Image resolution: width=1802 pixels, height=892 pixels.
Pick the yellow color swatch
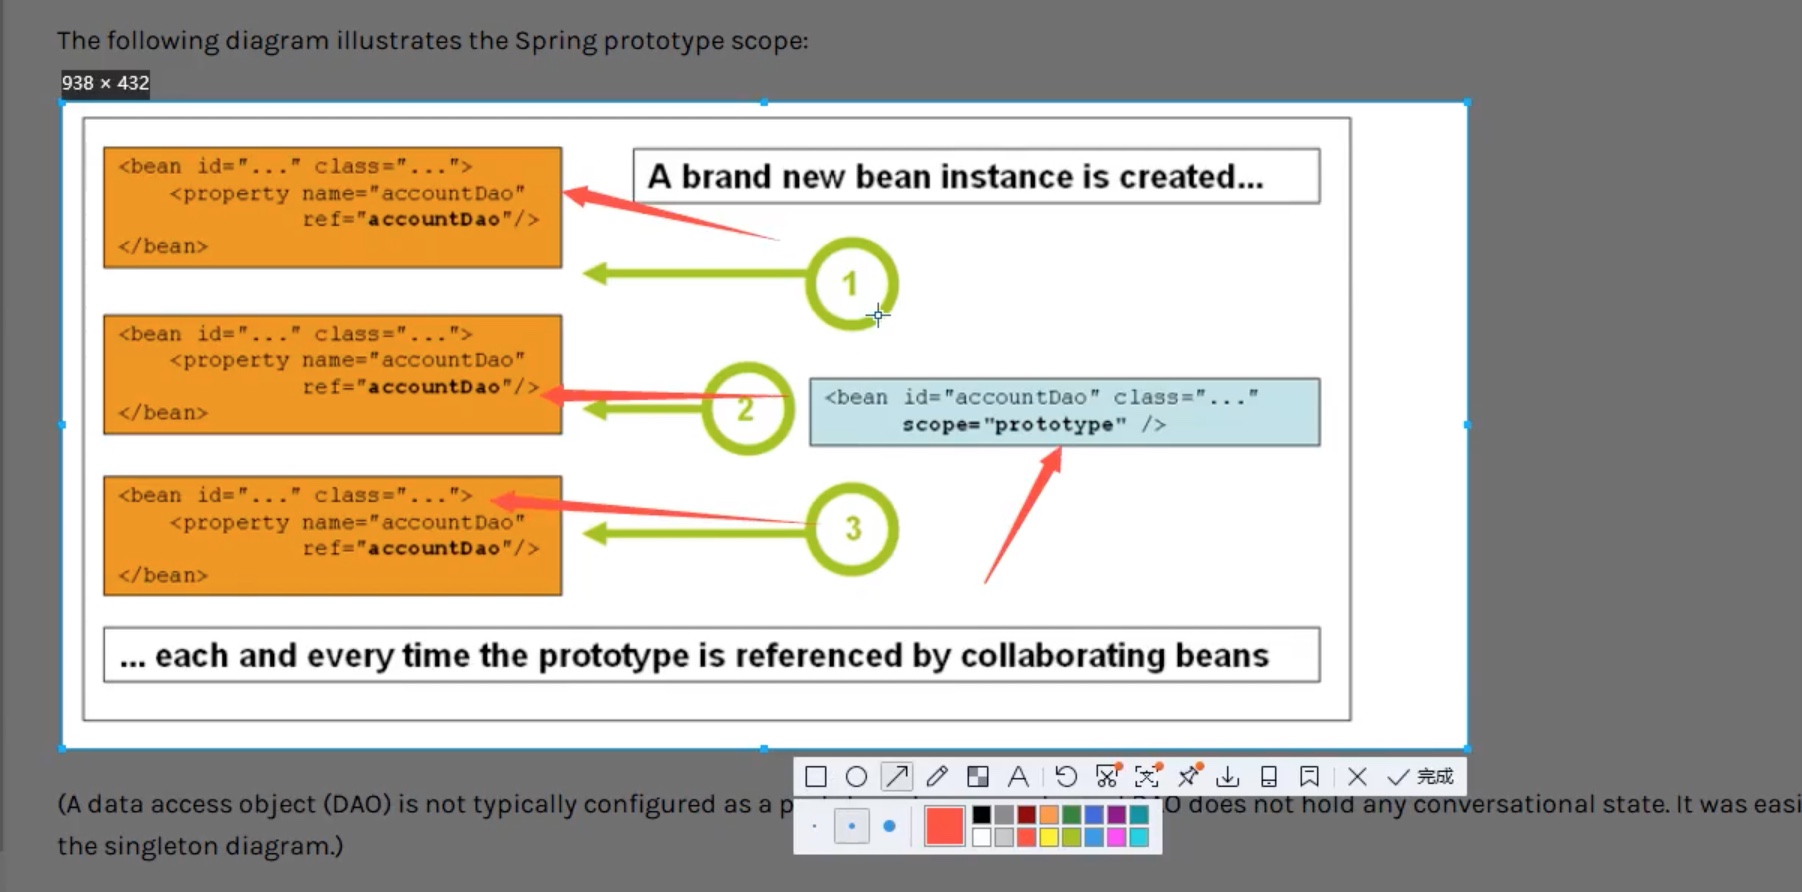coord(1049,838)
